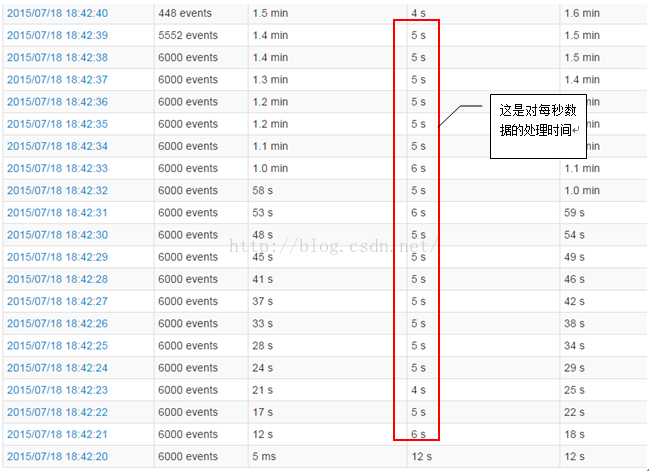649x471 pixels.
Task: Open batch 2015/07/18 18:42:26 link
Action: [x=58, y=324]
